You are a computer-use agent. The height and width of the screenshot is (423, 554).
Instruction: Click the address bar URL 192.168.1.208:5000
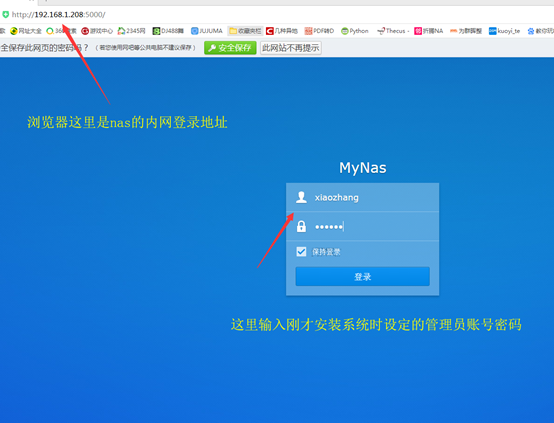[58, 14]
